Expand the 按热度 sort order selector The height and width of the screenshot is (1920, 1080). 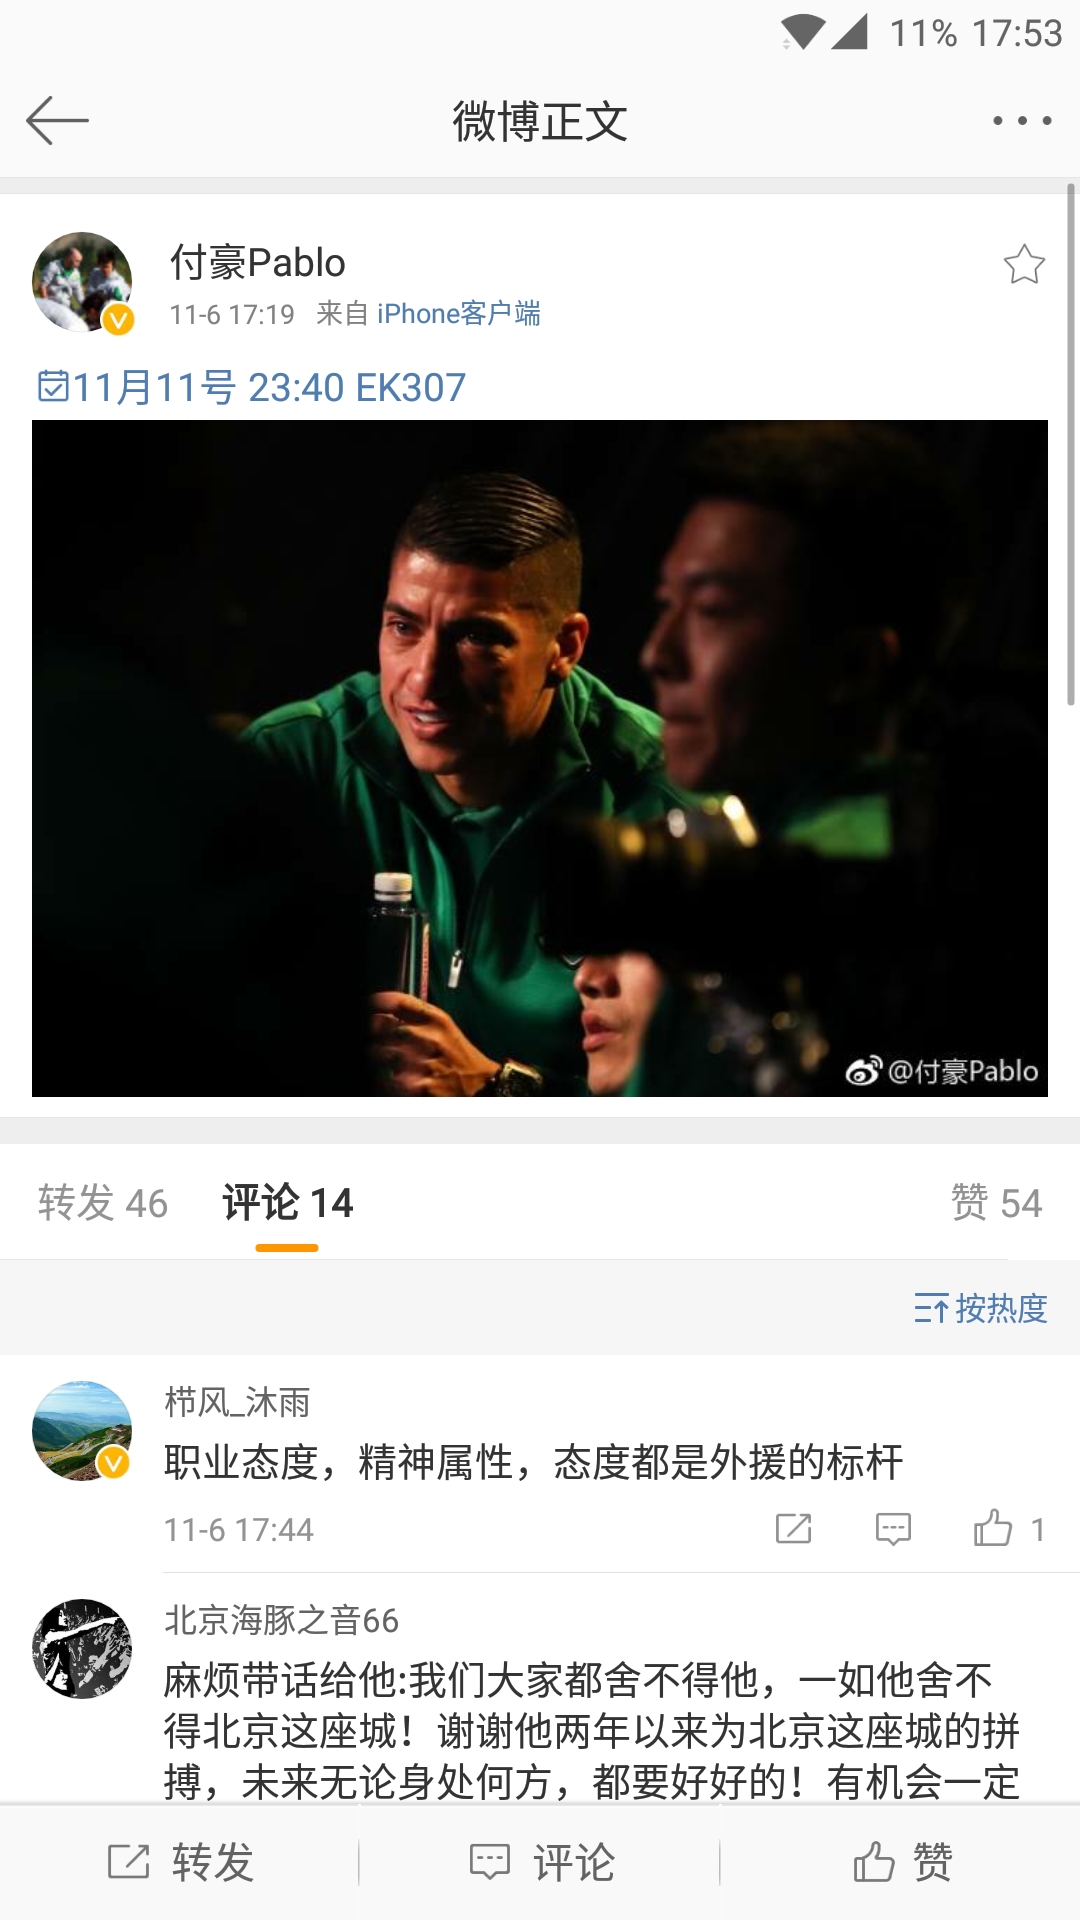[x=980, y=1308]
